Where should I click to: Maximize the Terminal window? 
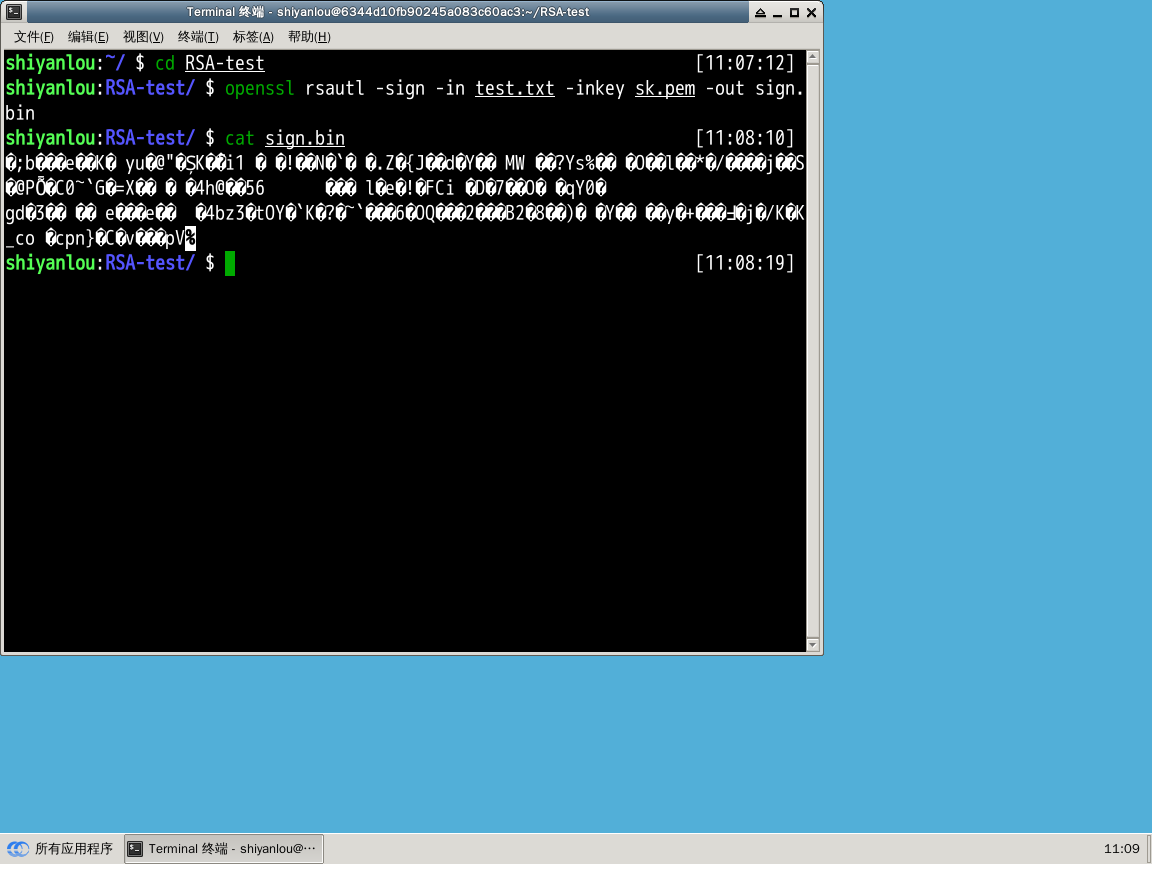794,13
